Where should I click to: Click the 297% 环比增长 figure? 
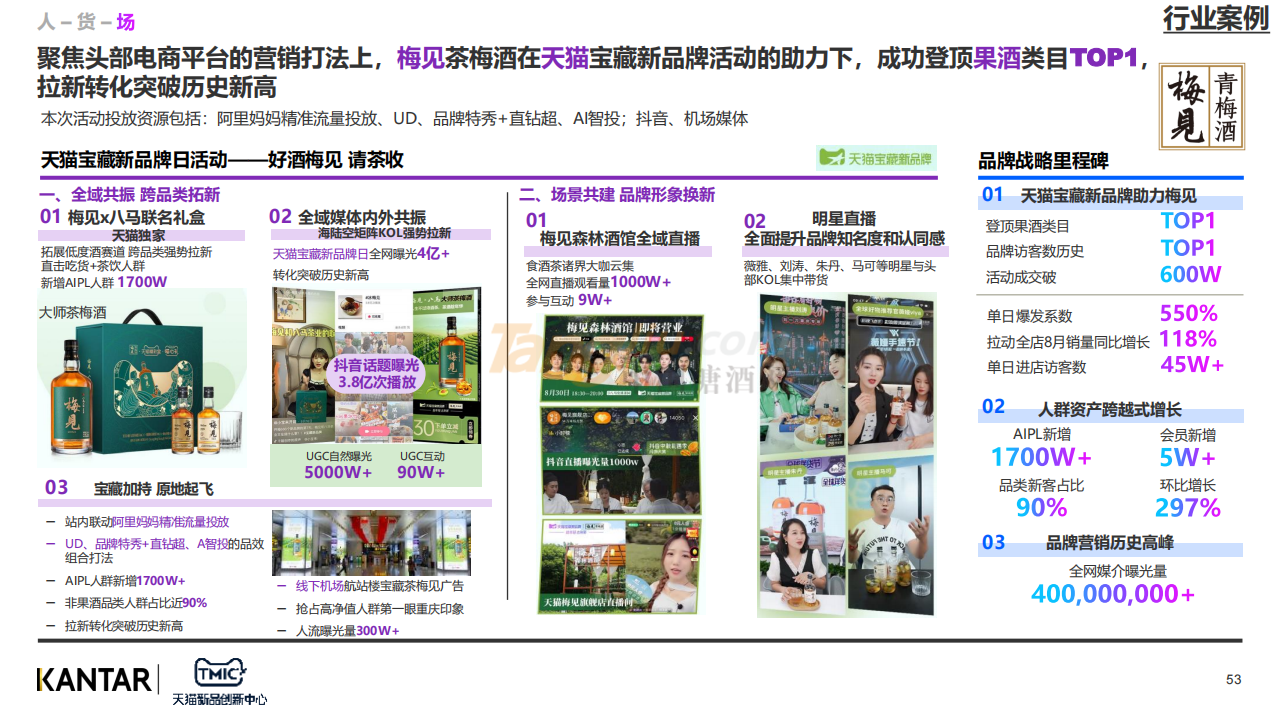pyautogui.click(x=1188, y=508)
